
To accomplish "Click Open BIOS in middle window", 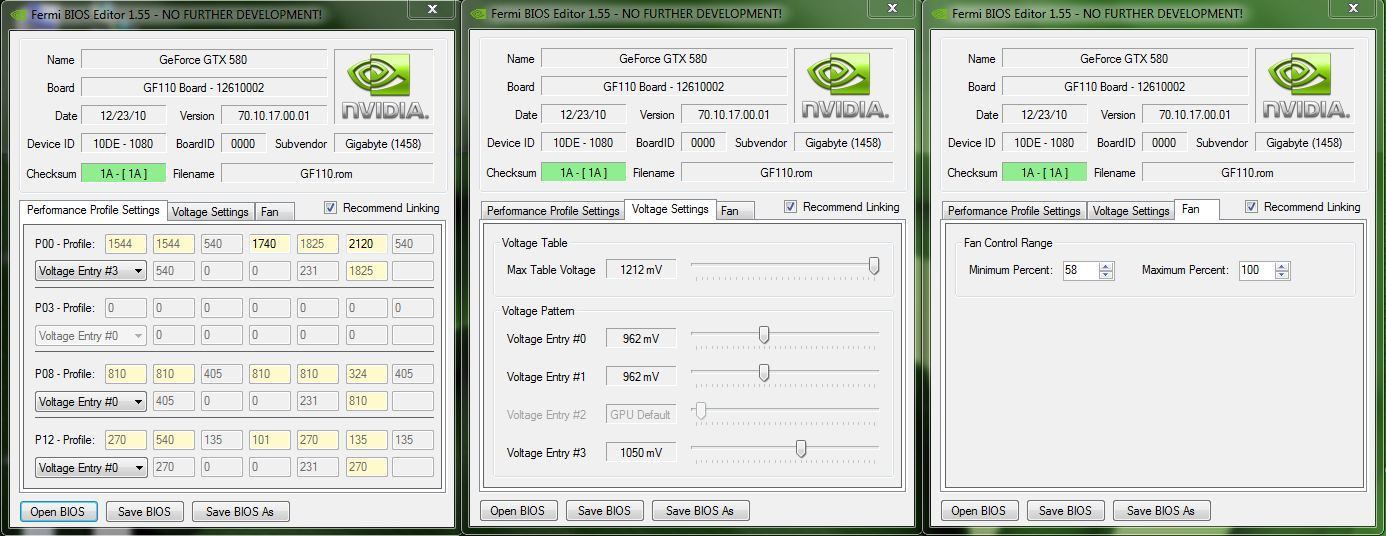I will 518,511.
